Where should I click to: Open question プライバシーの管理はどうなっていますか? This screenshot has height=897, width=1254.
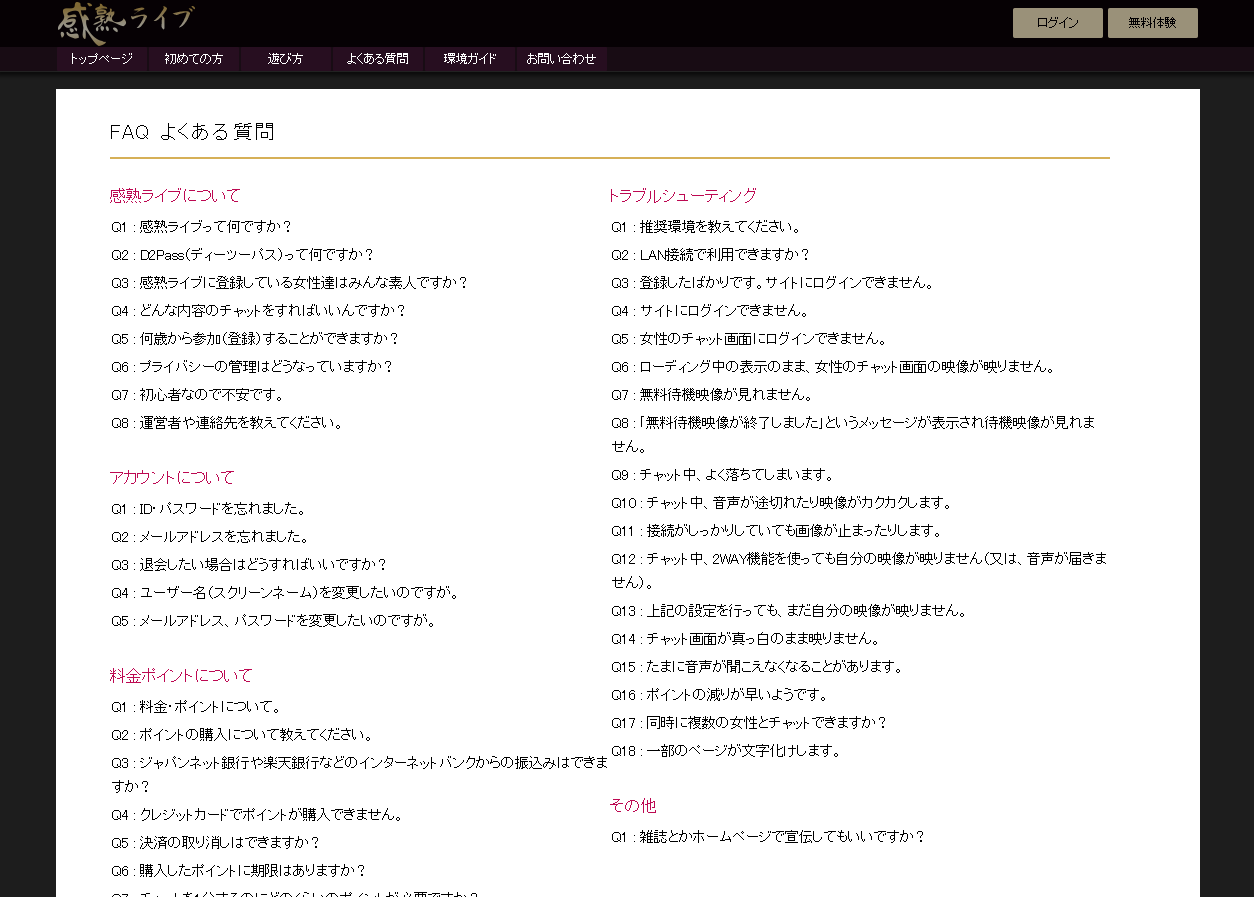click(253, 367)
